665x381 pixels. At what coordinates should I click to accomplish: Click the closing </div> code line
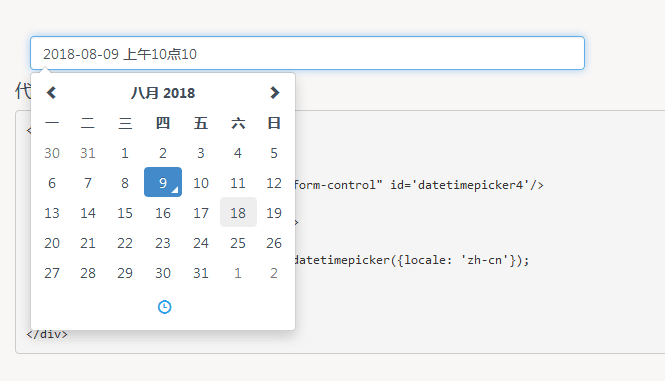click(47, 334)
